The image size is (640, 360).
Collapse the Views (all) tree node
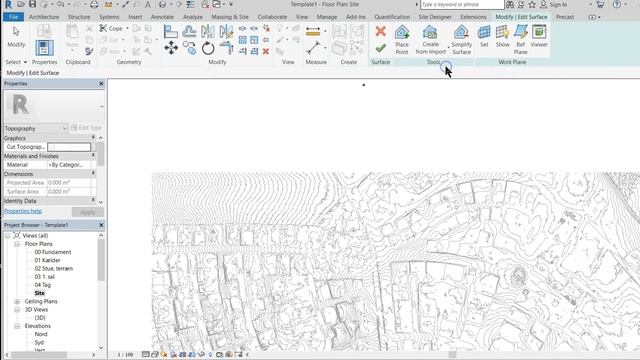7,236
